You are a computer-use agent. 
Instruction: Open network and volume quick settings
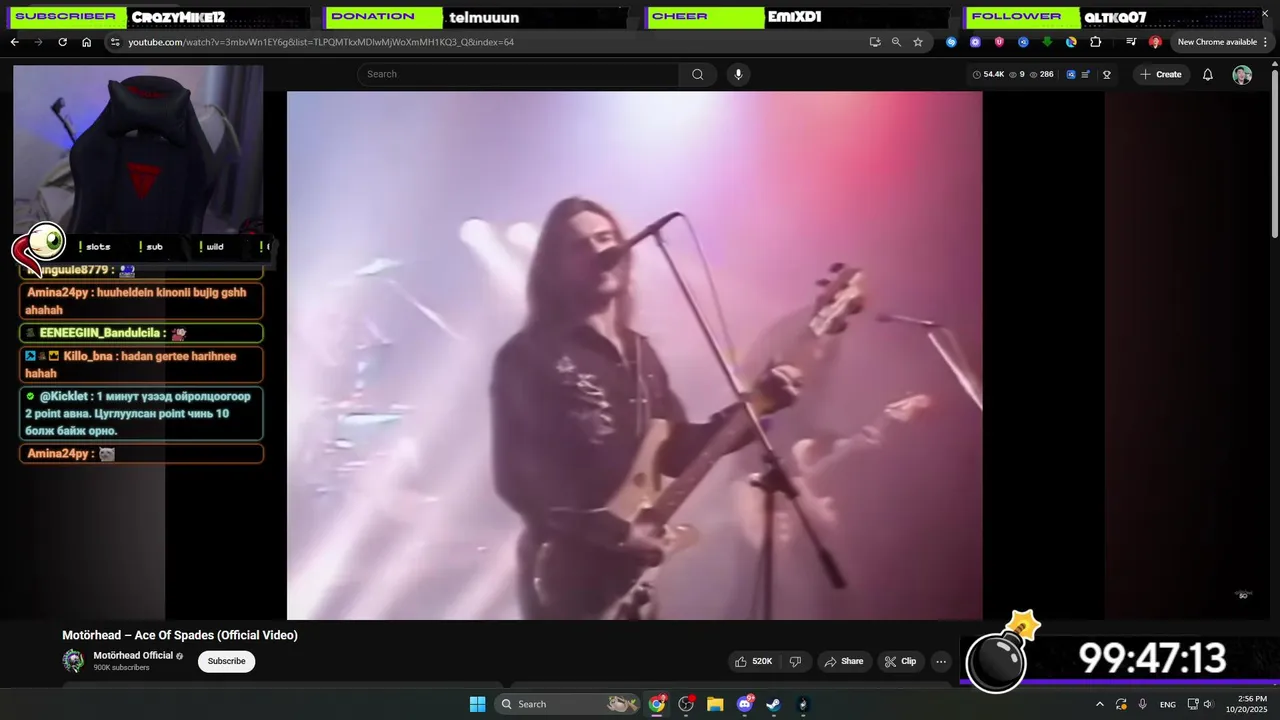pos(1203,704)
